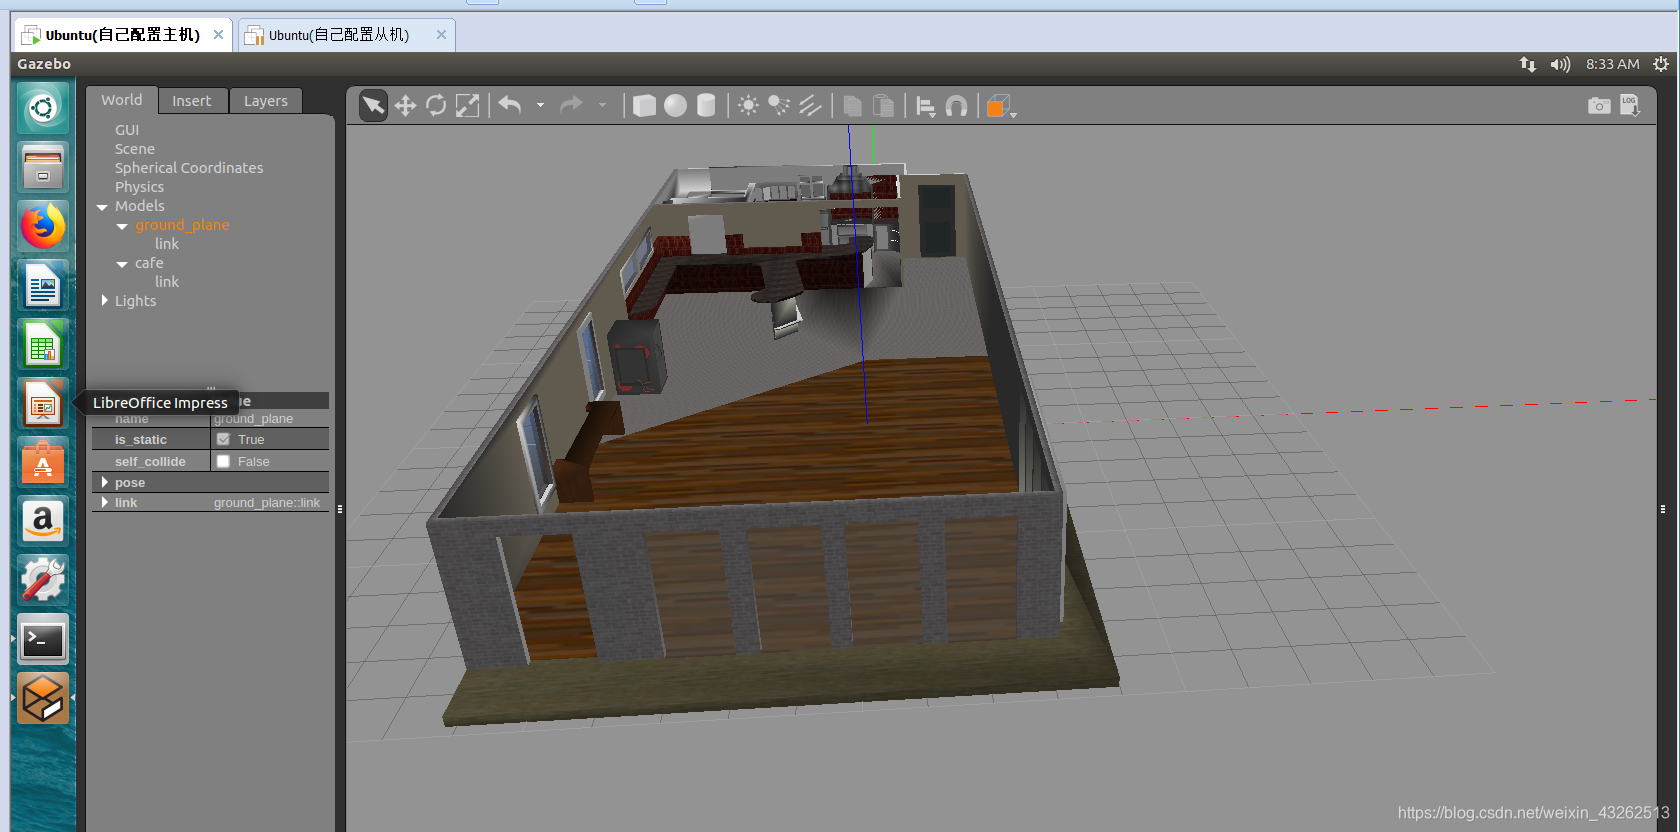This screenshot has height=832, width=1680.
Task: Open the Files manager launcher
Action: pos(43,166)
